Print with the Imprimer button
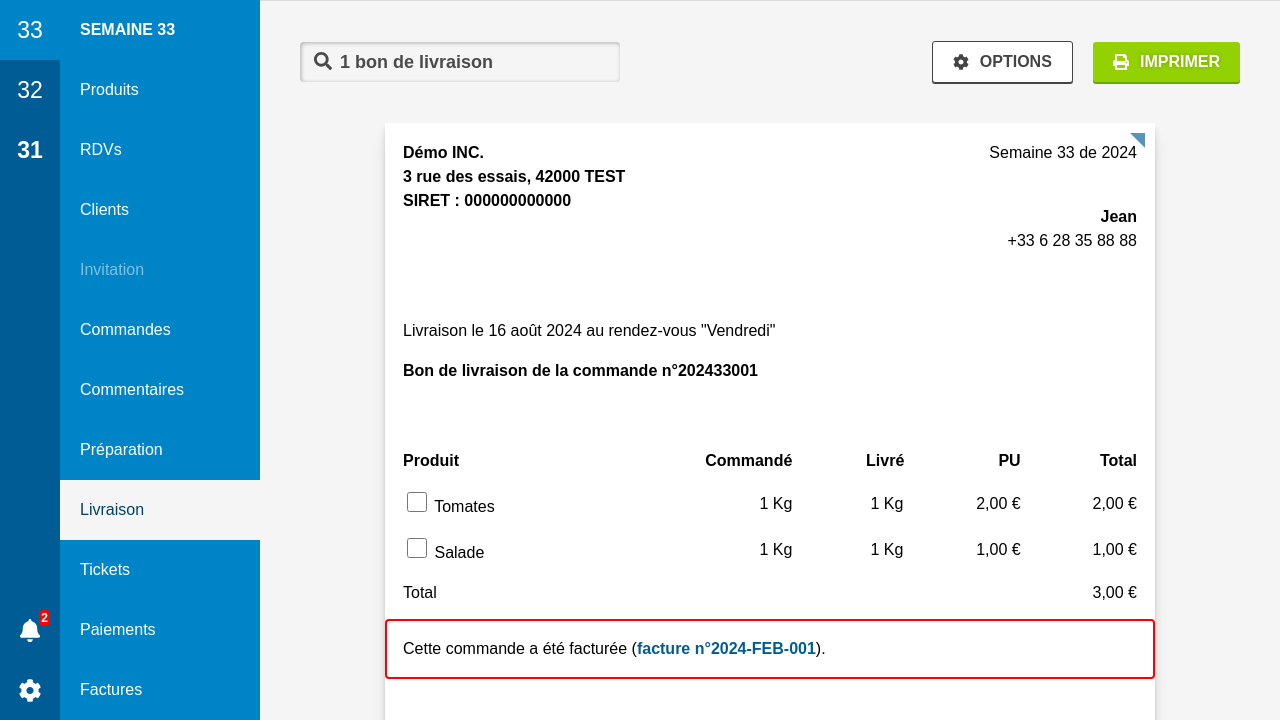 pyautogui.click(x=1166, y=62)
